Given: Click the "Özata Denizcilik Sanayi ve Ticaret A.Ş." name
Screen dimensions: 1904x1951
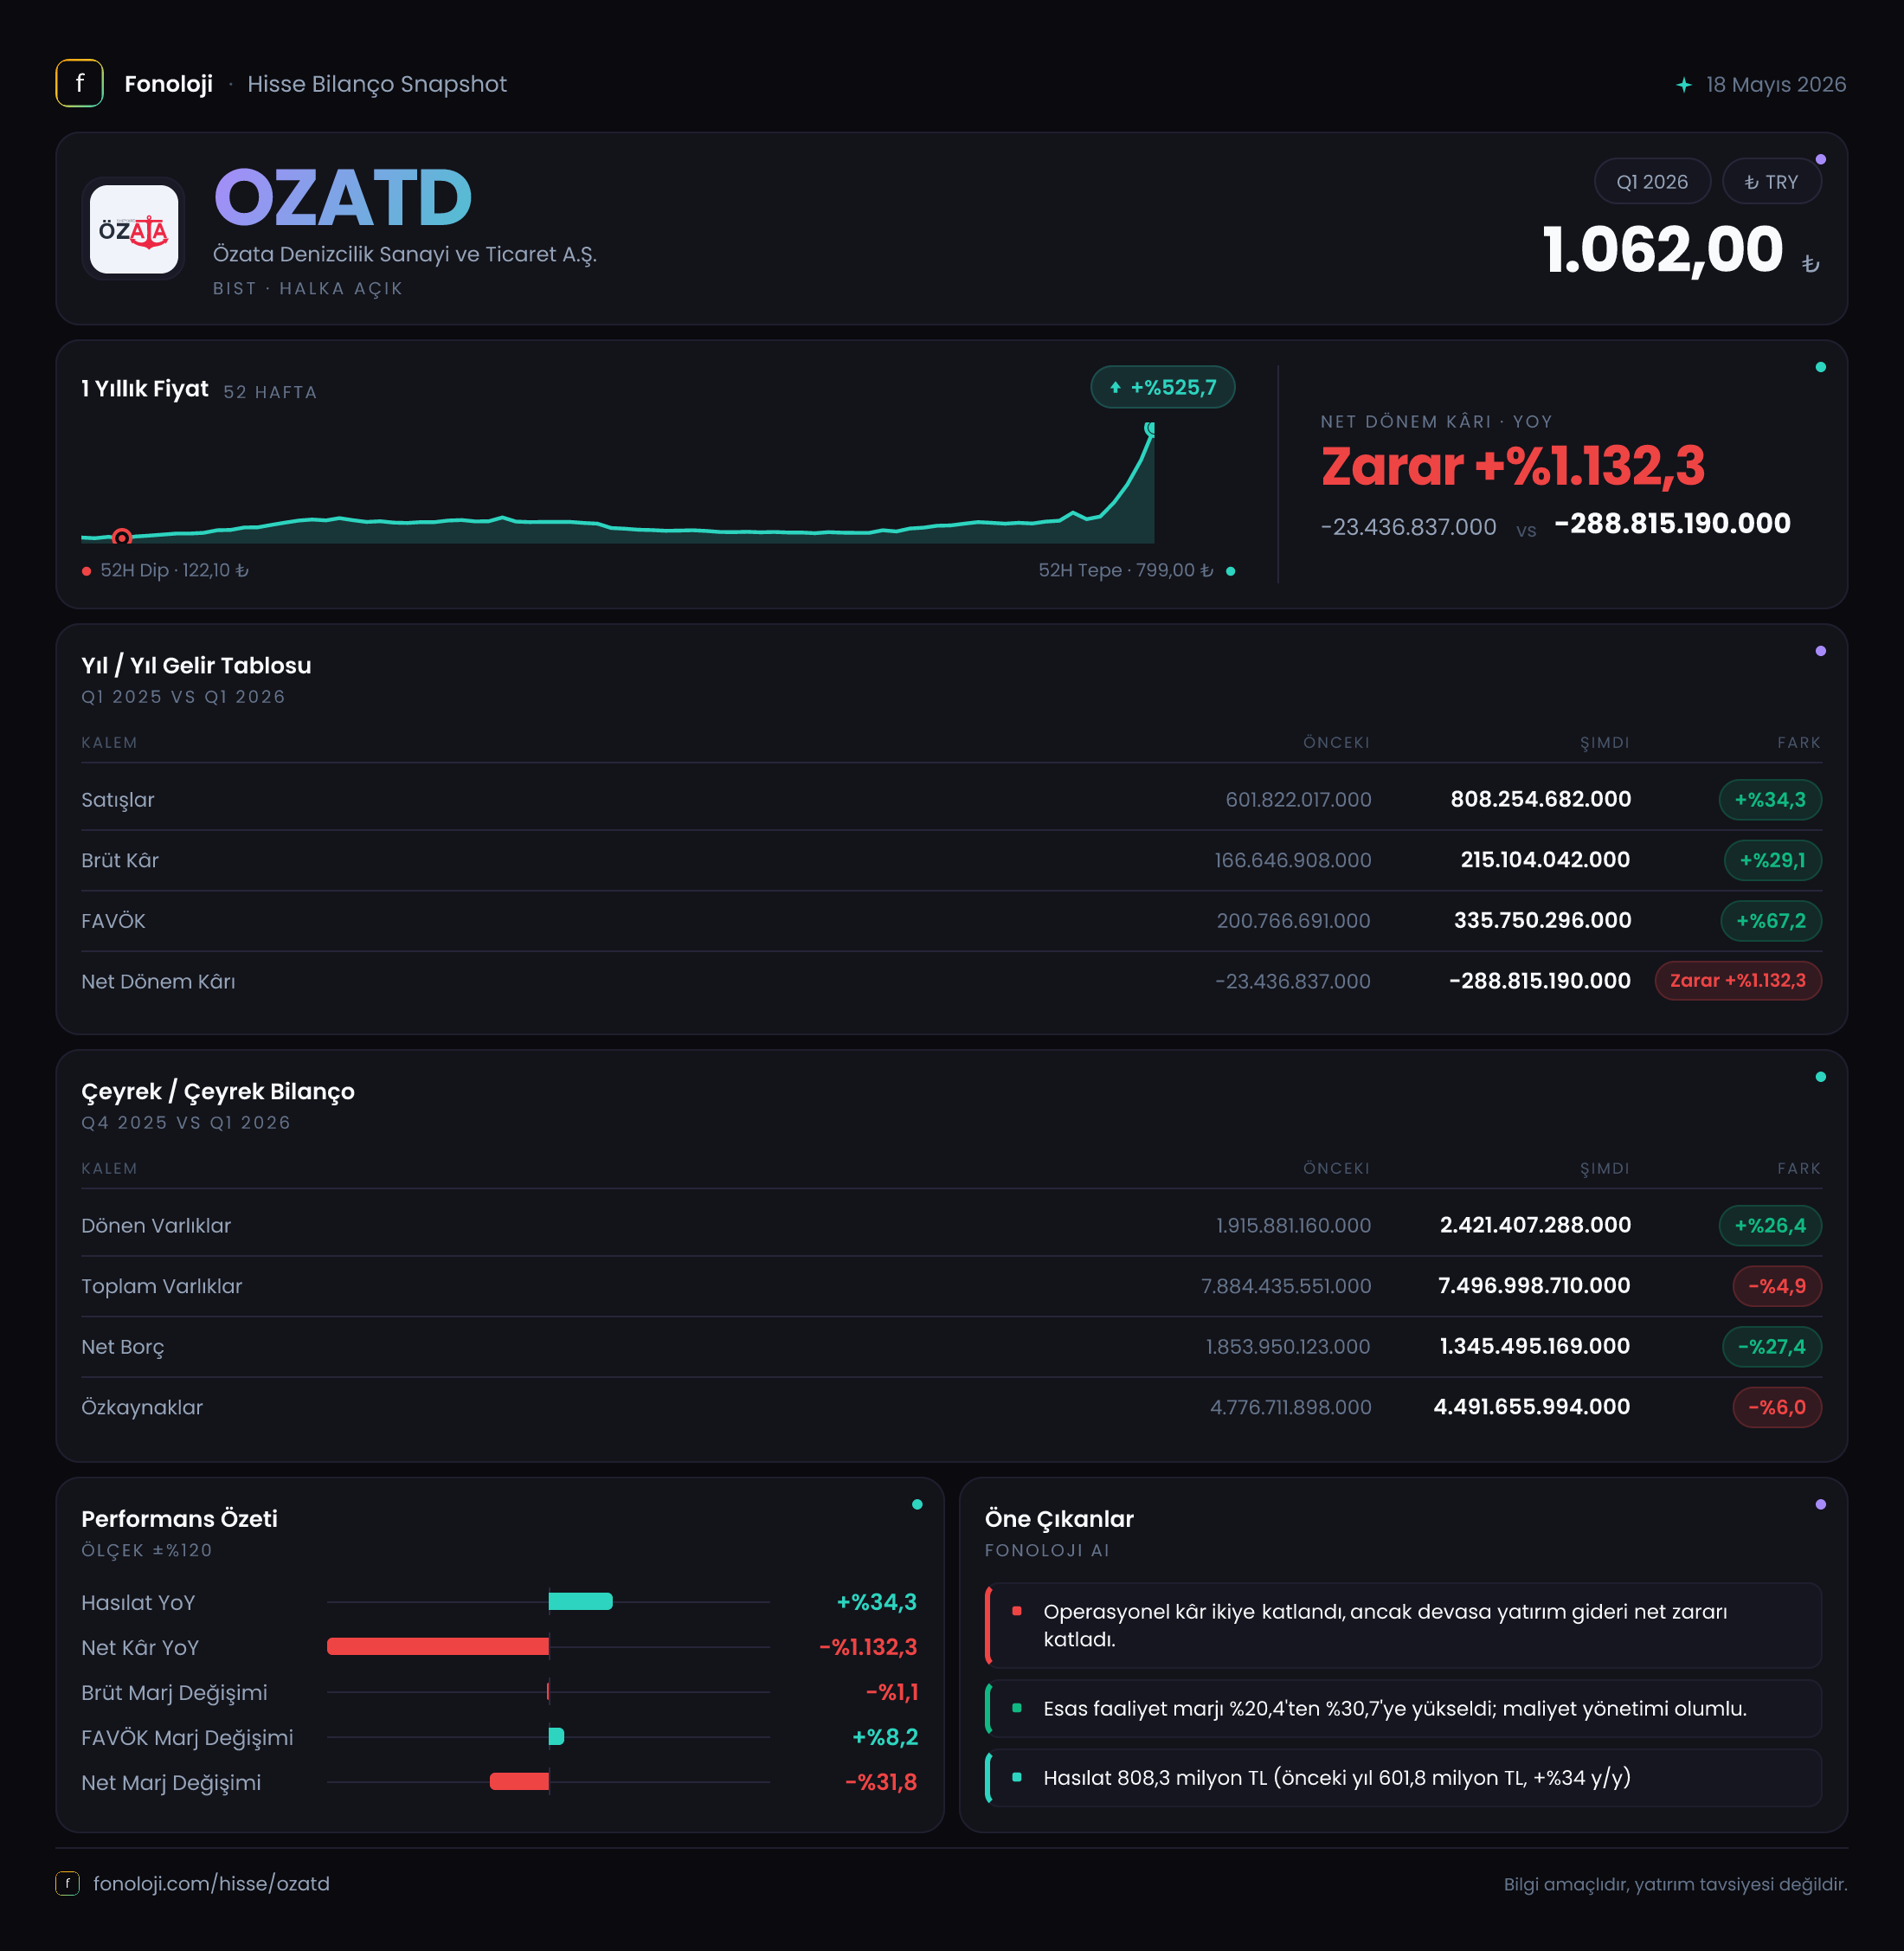Looking at the screenshot, I should pyautogui.click(x=404, y=254).
